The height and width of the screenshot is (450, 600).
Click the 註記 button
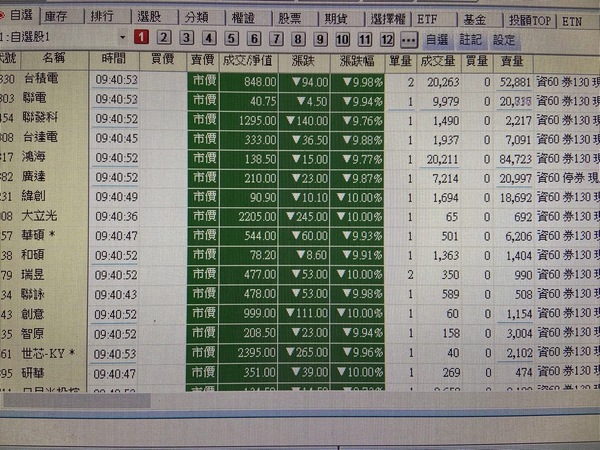(x=471, y=40)
